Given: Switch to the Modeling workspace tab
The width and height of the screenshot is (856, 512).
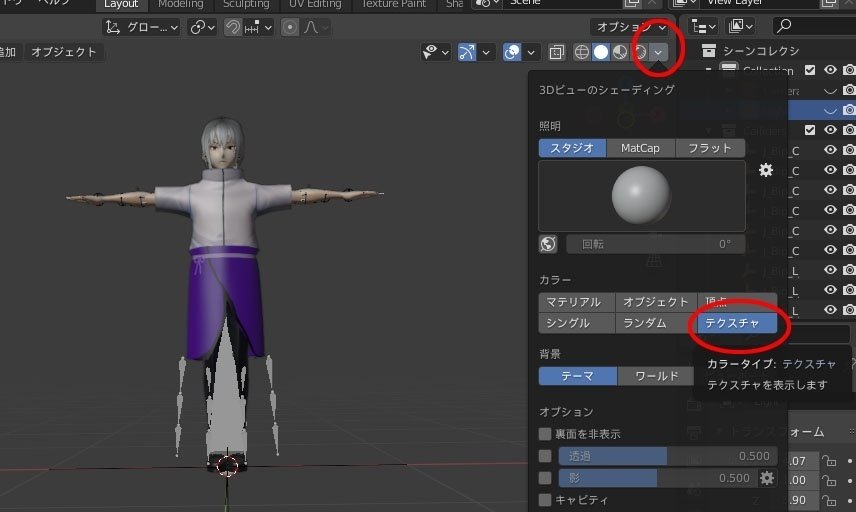Looking at the screenshot, I should point(181,4).
